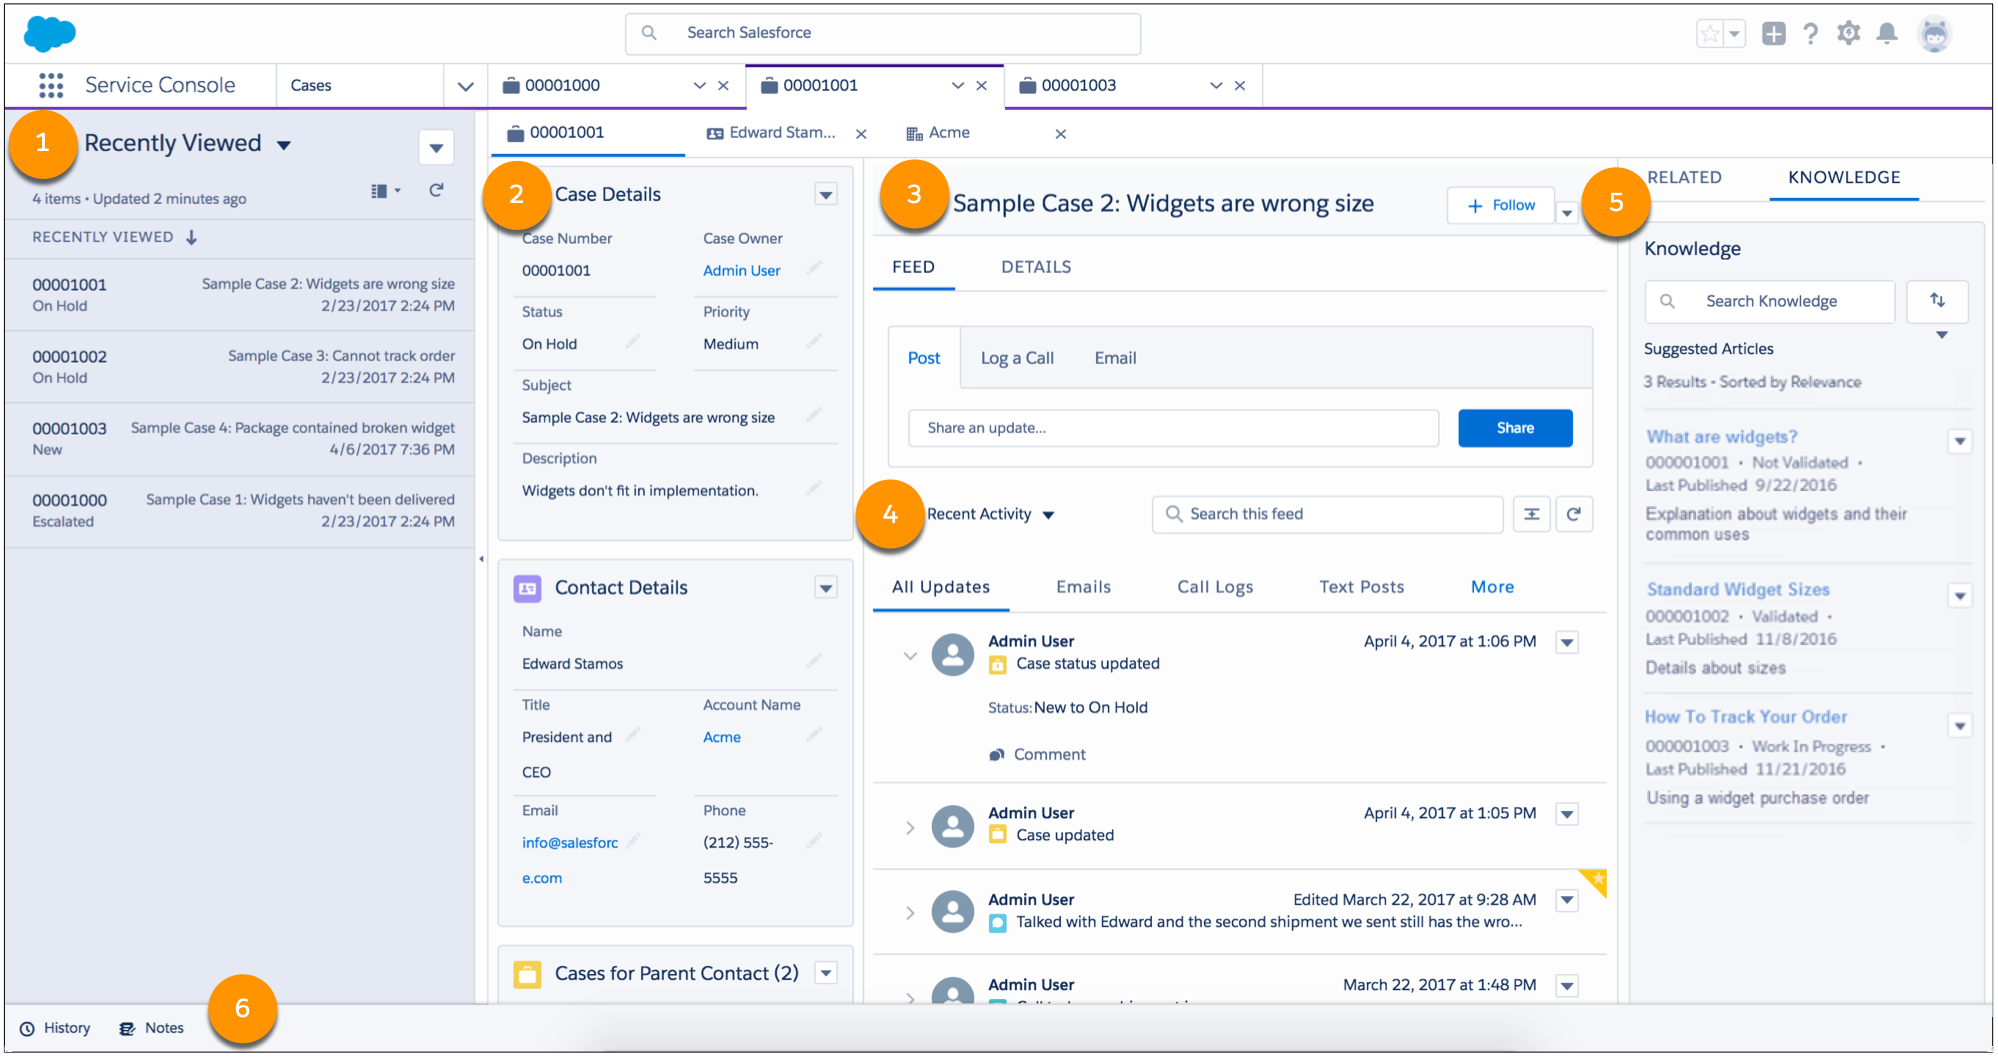Open the Recently Viewed list view dropdown
The image size is (1998, 1058).
pos(283,145)
